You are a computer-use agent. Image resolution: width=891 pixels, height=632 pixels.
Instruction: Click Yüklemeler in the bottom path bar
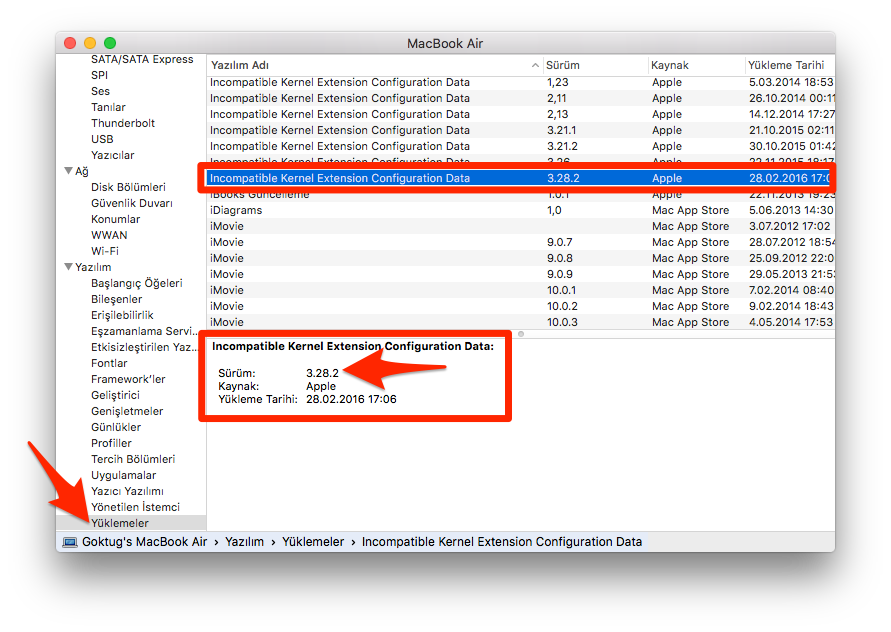click(x=313, y=542)
